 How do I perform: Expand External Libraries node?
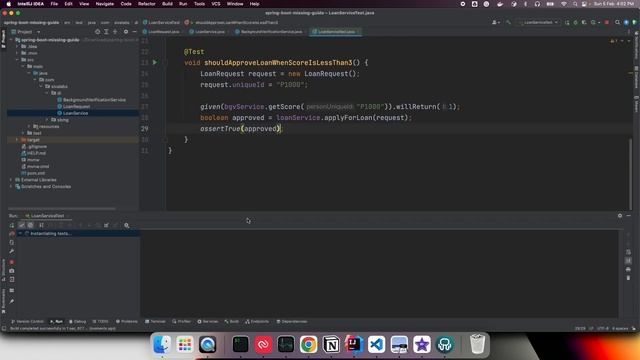(x=11, y=180)
